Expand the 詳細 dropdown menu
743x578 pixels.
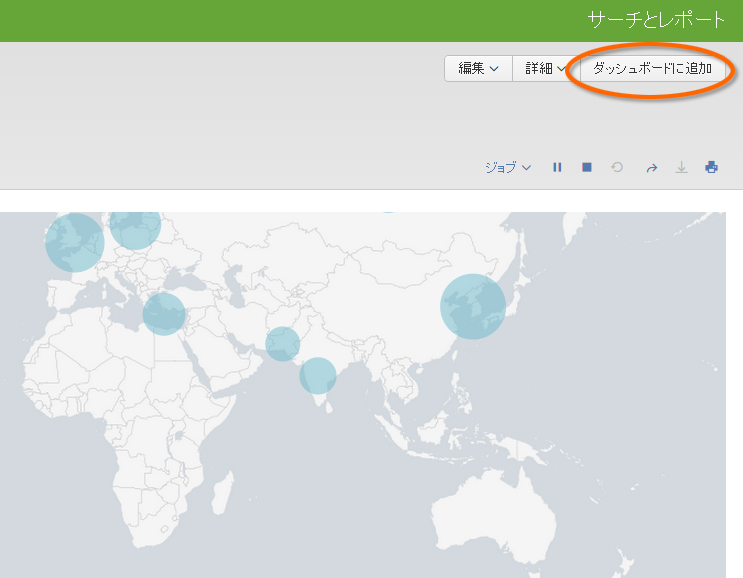[x=546, y=69]
